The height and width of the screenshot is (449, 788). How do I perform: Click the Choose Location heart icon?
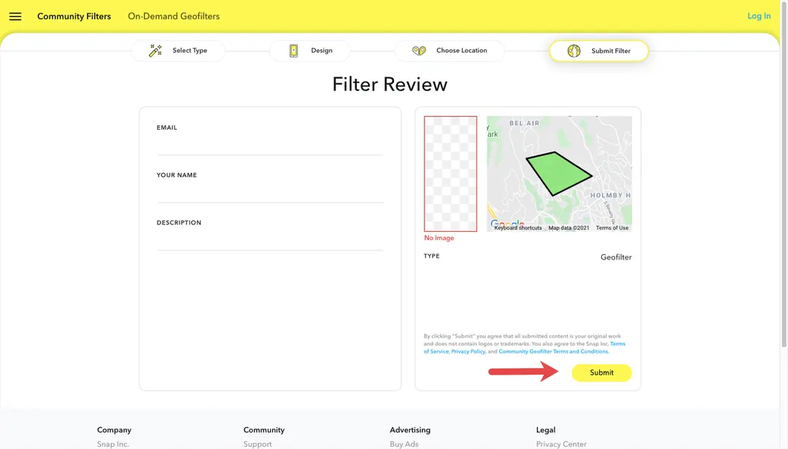coord(419,51)
